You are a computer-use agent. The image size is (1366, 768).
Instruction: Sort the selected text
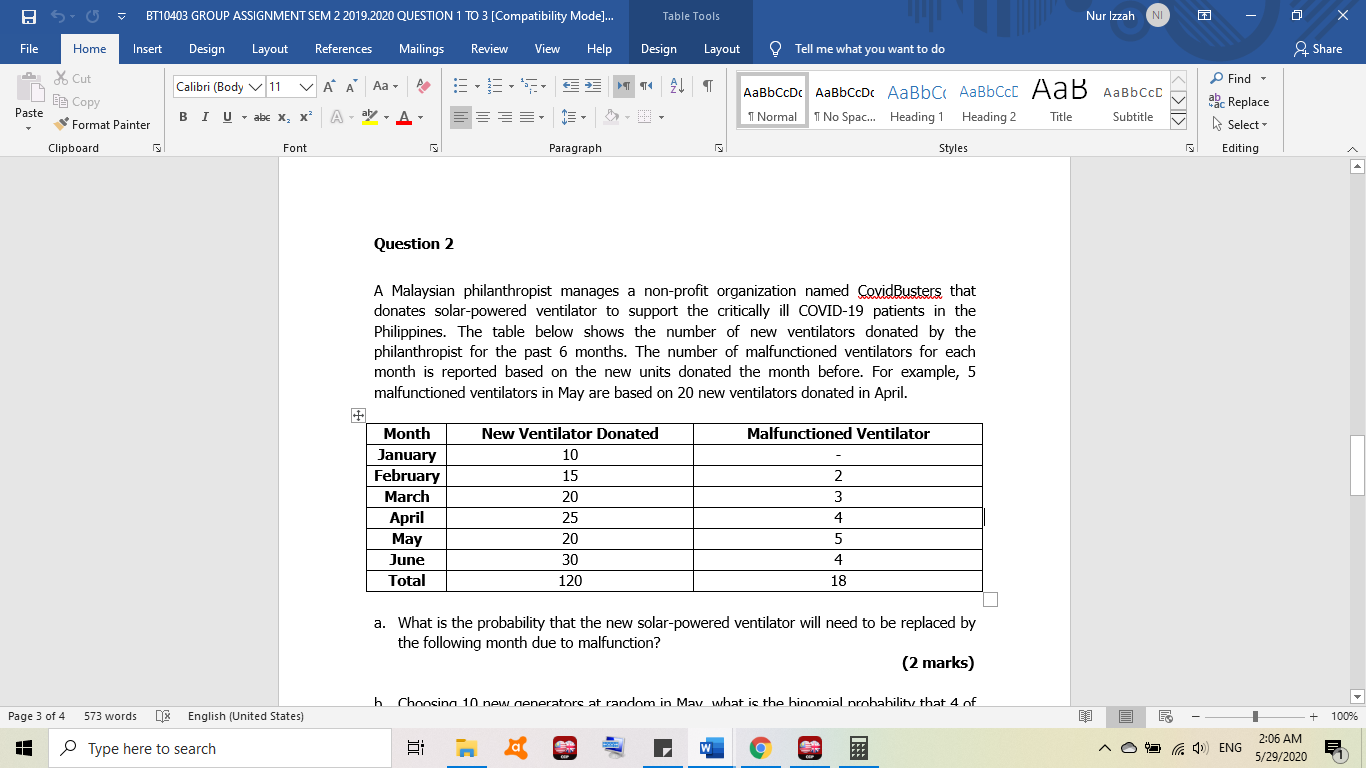(676, 87)
